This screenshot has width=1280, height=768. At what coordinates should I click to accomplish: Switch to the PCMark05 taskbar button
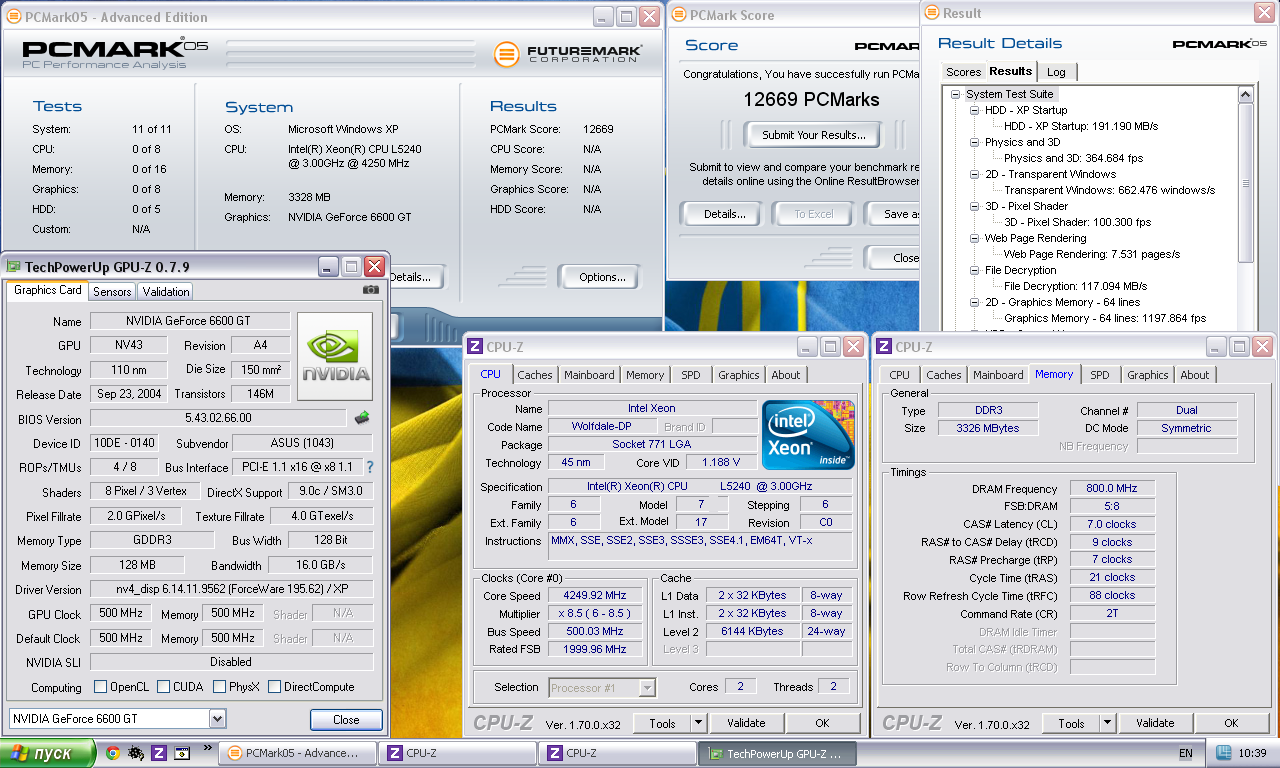pyautogui.click(x=297, y=753)
